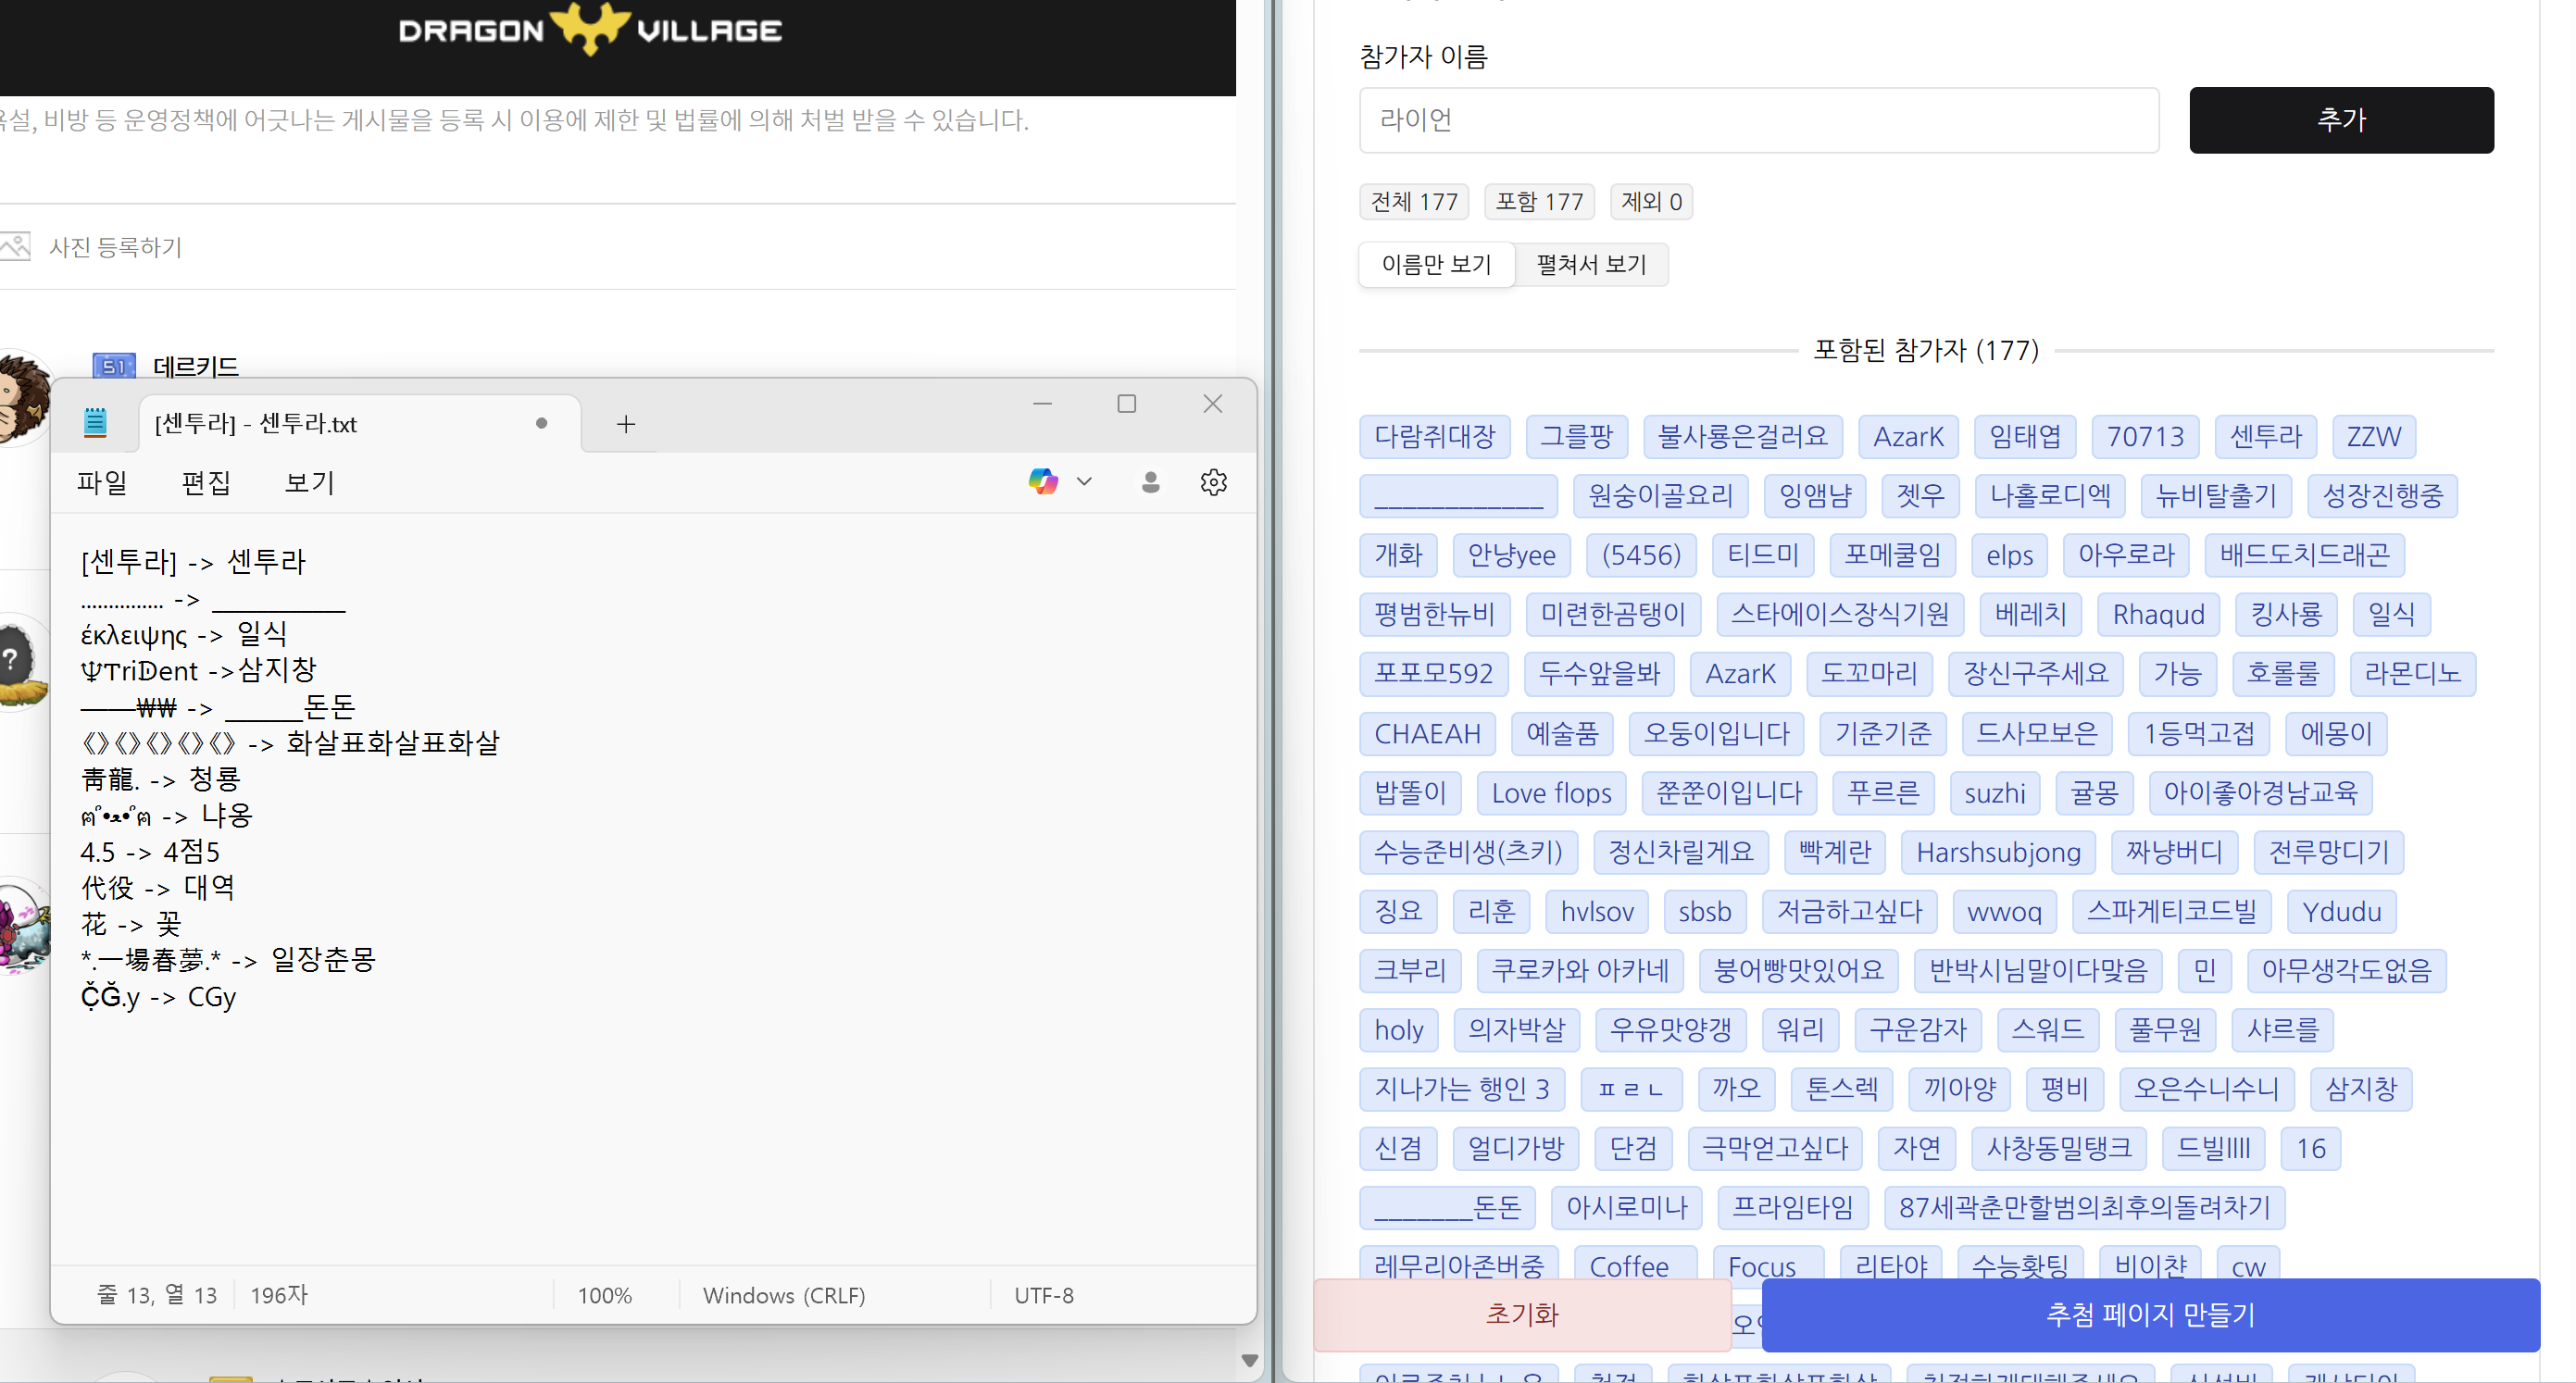Open the 편집 menu
2576x1383 pixels.
[206, 483]
